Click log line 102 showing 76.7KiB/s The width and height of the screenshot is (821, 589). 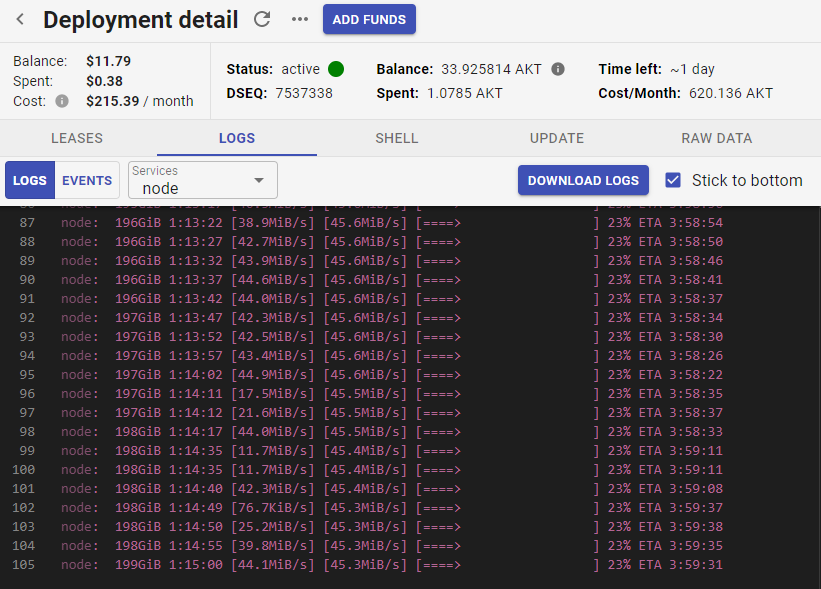click(410, 508)
